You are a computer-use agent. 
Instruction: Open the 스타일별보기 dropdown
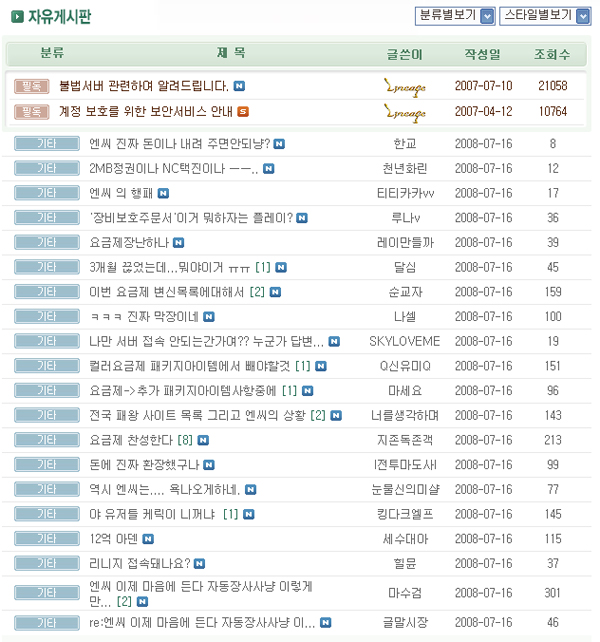[x=545, y=15]
